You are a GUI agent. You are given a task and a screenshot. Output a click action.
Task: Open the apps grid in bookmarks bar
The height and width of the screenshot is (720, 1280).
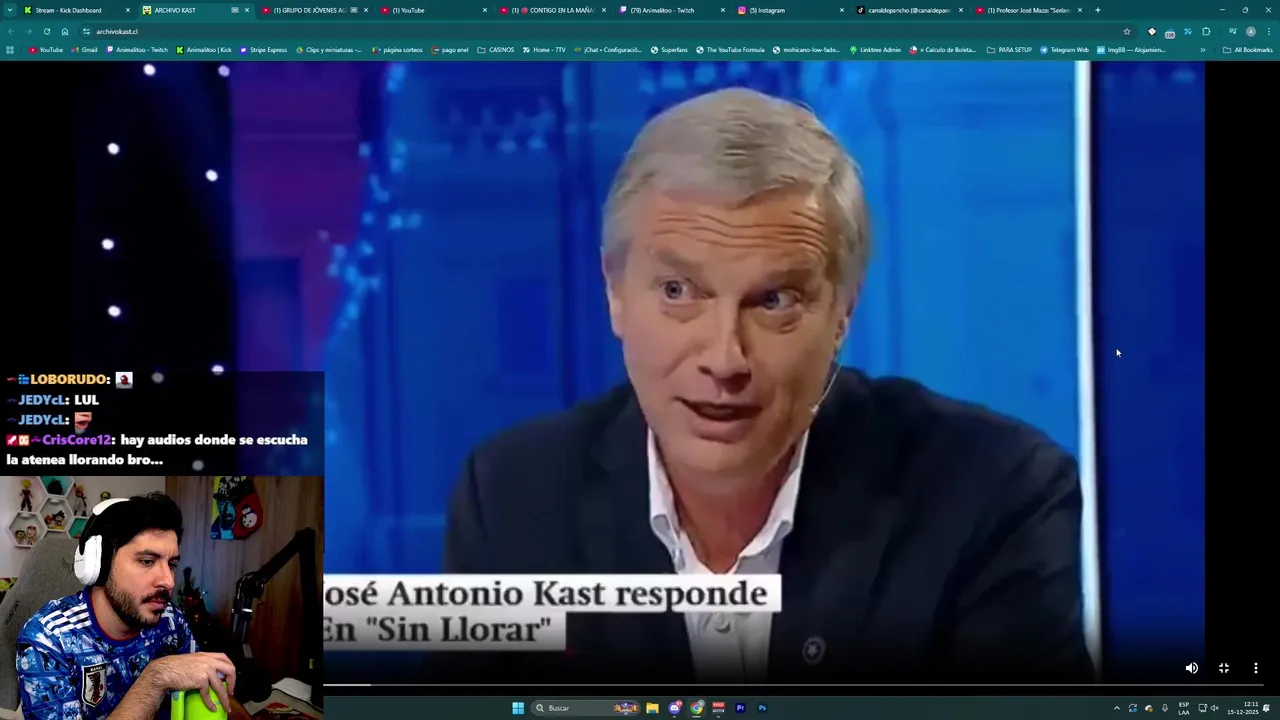(x=10, y=49)
